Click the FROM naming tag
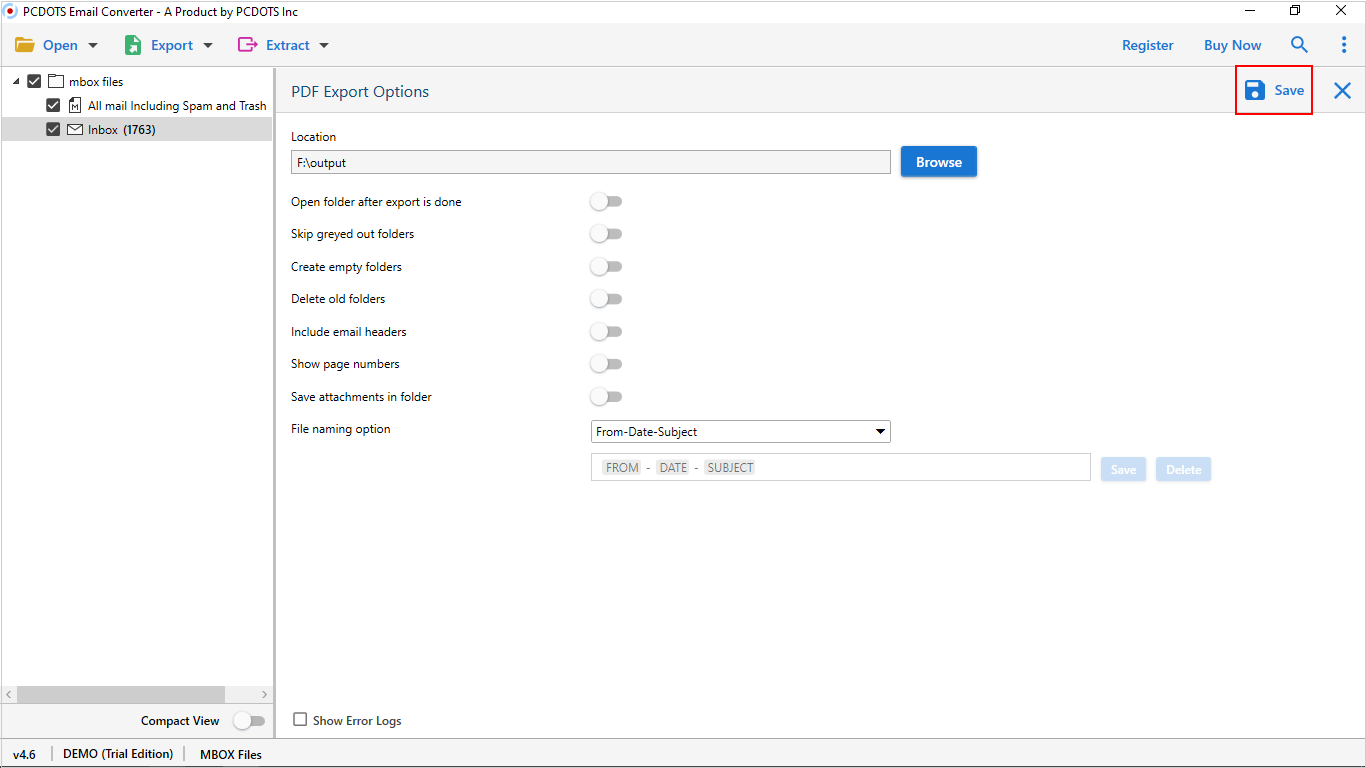Screen dimensions: 1366x768 [622, 468]
